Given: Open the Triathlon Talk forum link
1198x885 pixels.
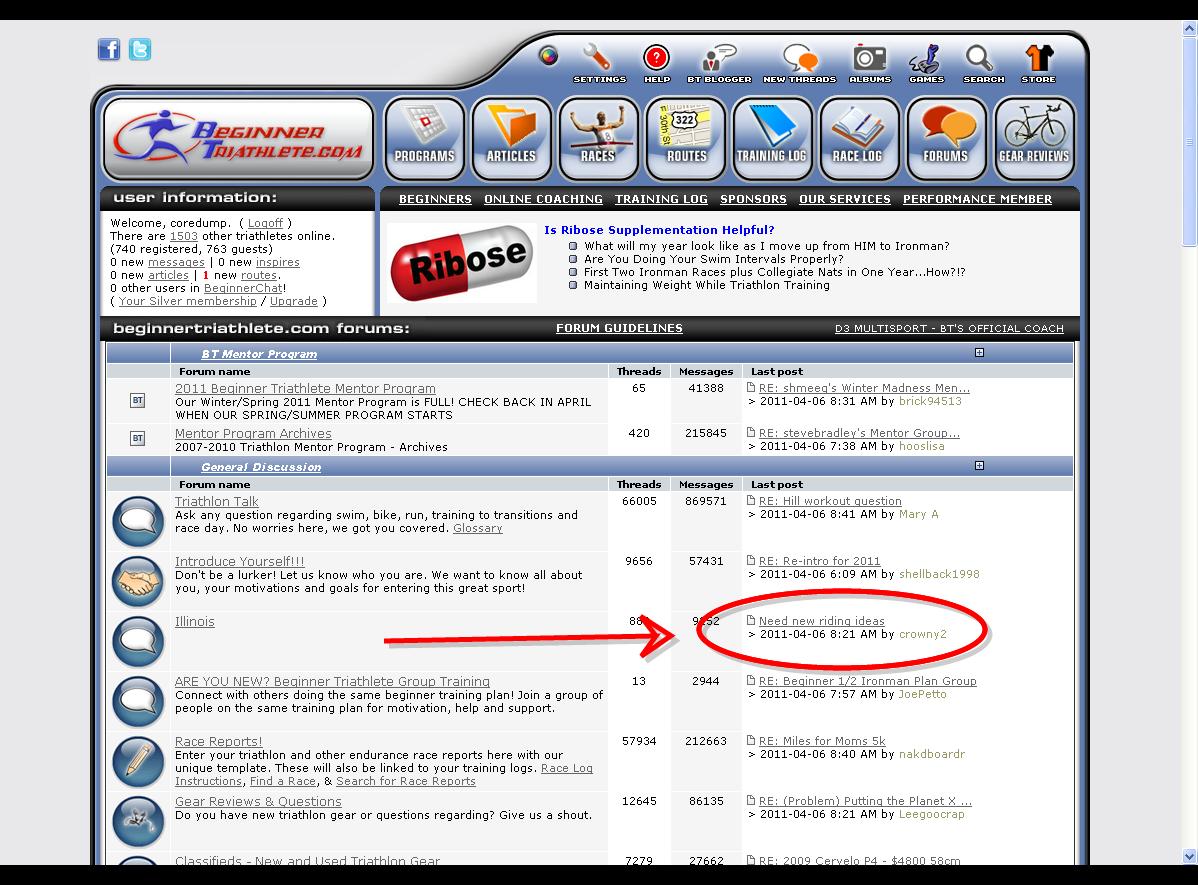Looking at the screenshot, I should tap(216, 501).
